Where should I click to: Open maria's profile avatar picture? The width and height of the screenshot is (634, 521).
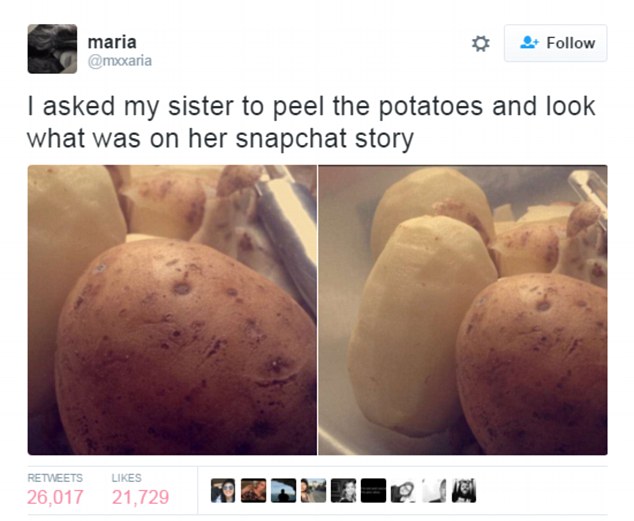pos(52,49)
